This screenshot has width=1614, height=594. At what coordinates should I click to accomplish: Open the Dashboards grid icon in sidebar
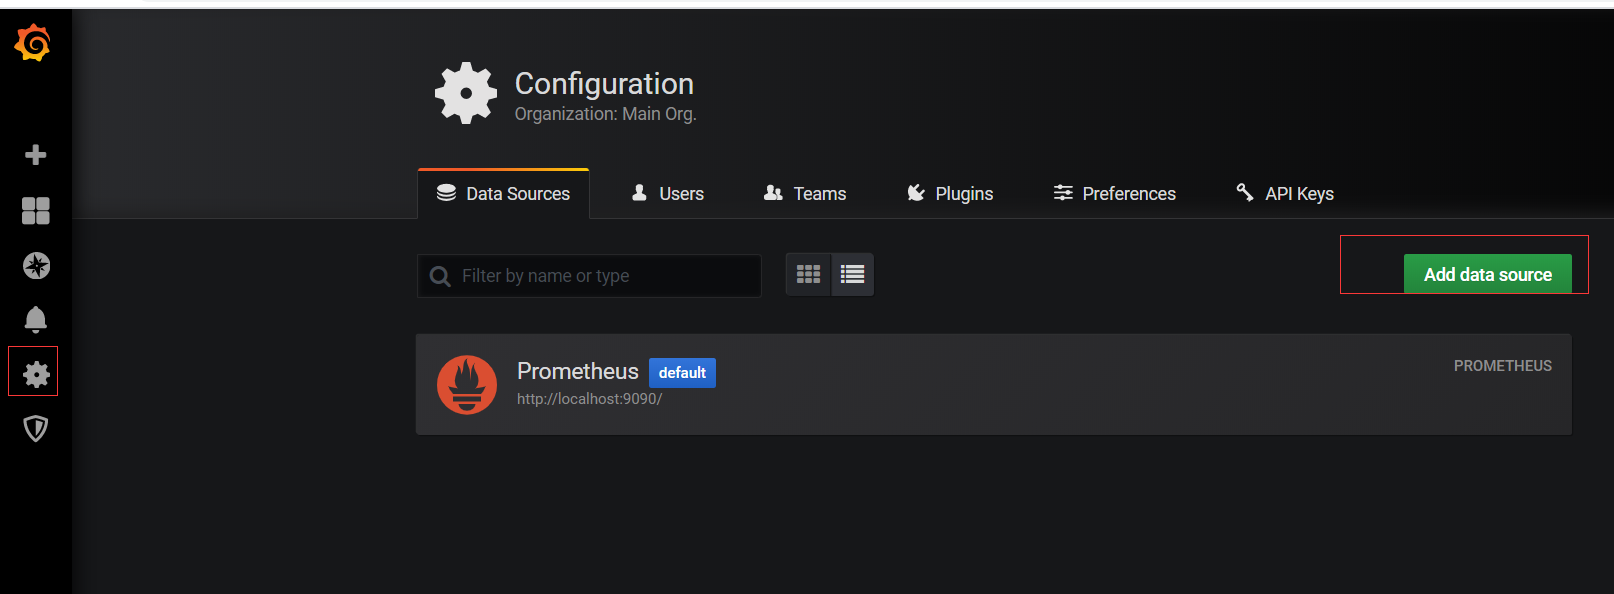point(36,210)
